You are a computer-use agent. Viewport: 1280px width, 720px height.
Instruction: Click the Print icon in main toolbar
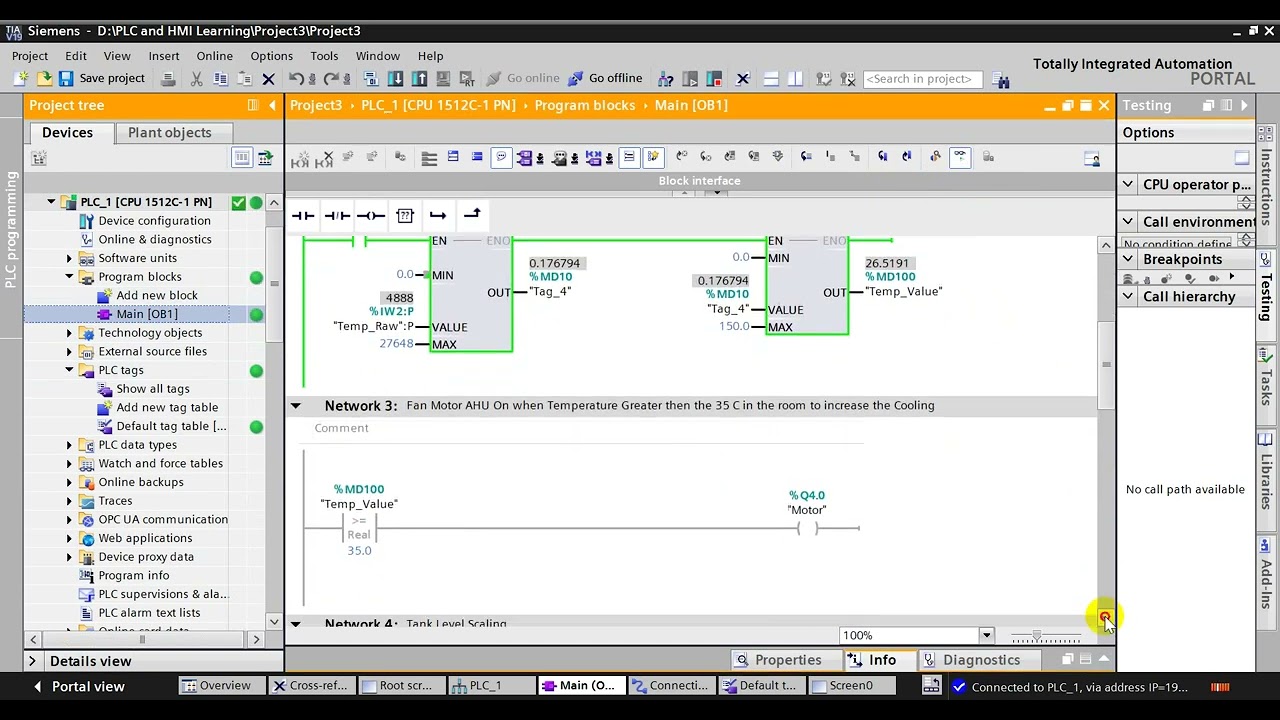[x=168, y=78]
